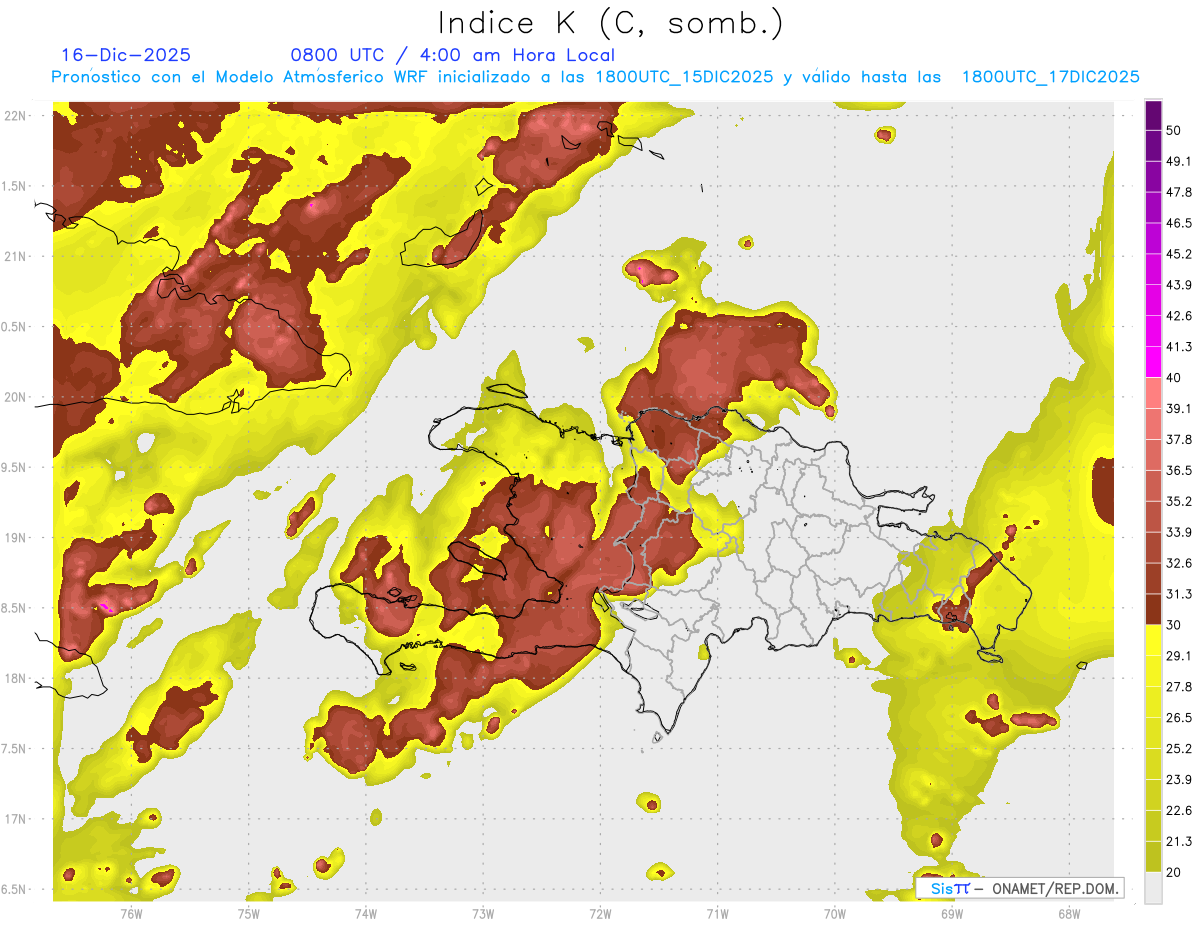Click the '71W' longitude axis label

pyautogui.click(x=717, y=914)
